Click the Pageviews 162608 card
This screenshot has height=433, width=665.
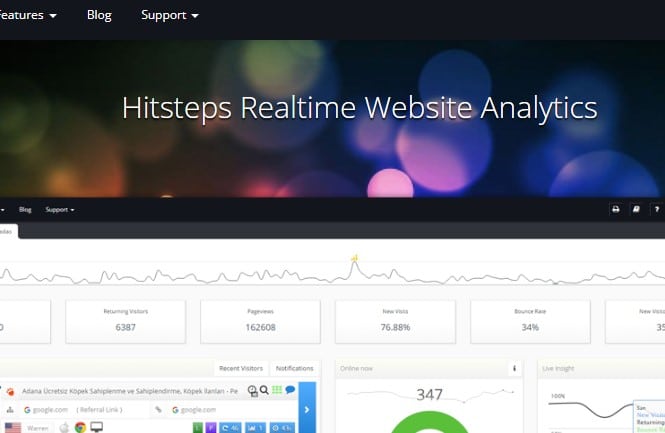(260, 321)
